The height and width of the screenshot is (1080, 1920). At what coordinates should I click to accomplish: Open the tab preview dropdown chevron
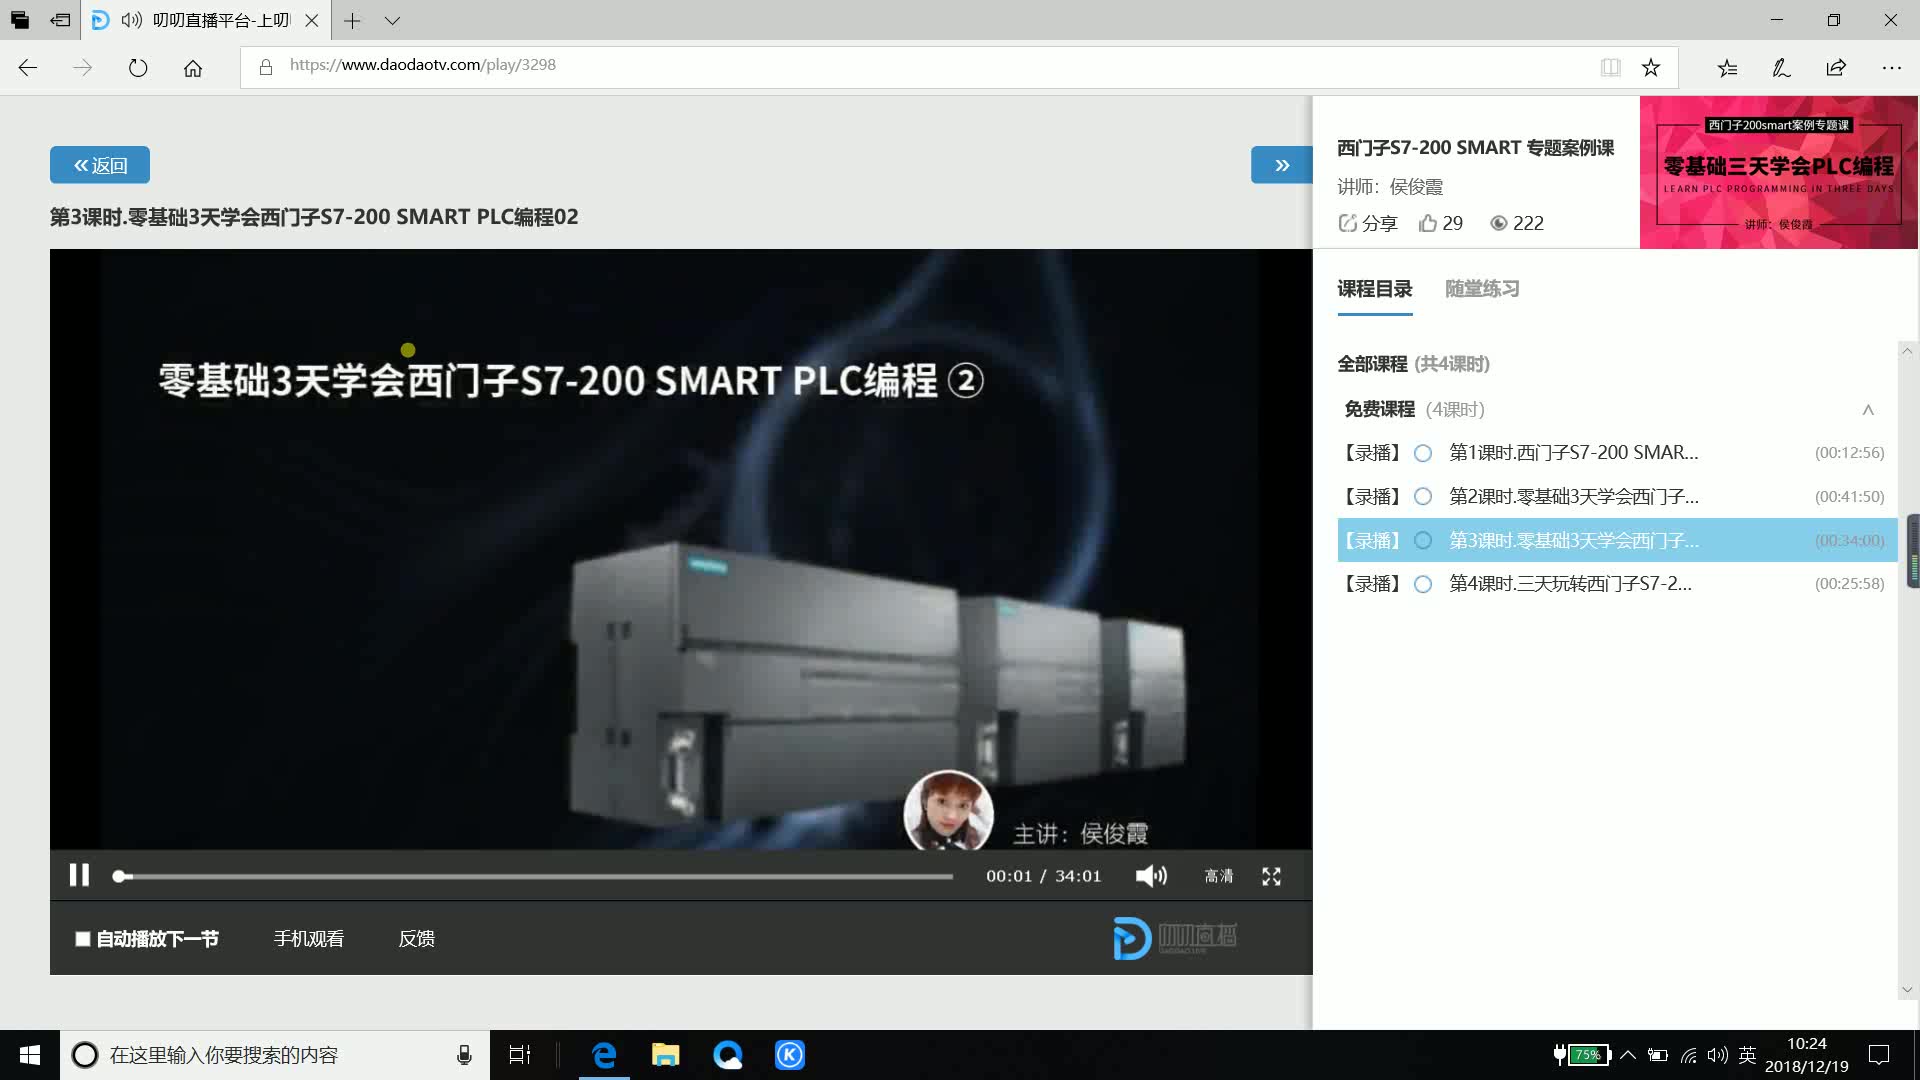pyautogui.click(x=392, y=20)
